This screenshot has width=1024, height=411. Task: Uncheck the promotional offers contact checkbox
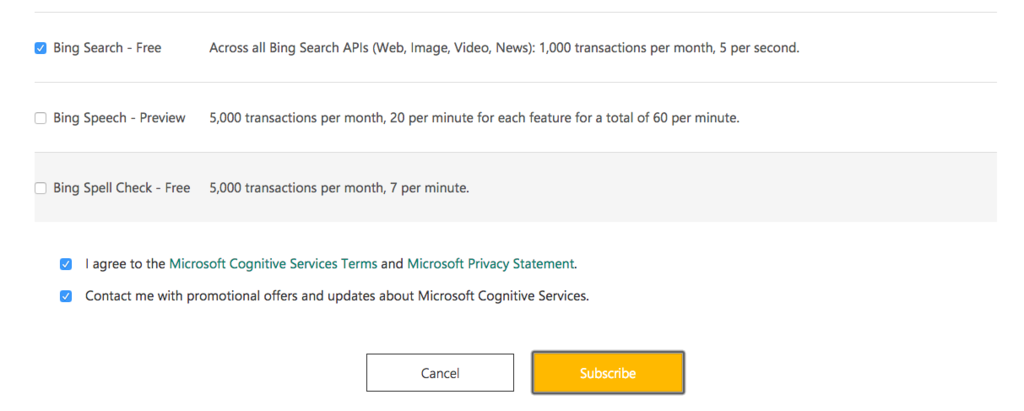pyautogui.click(x=66, y=296)
